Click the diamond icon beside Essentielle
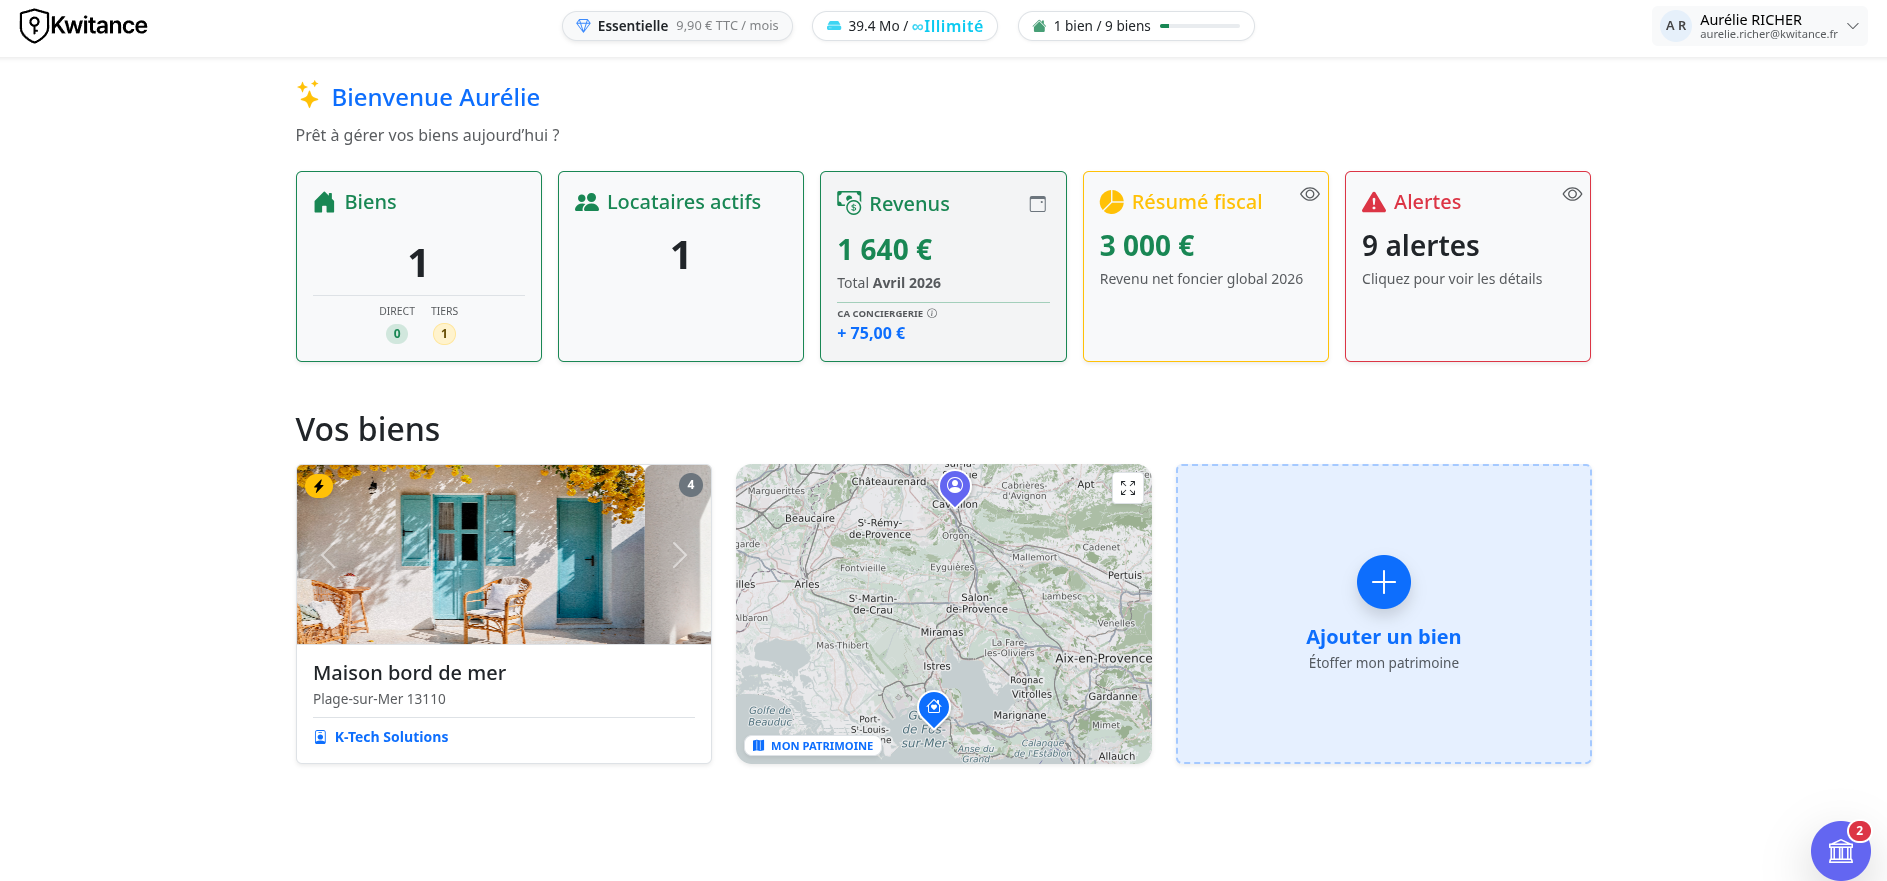1887x881 pixels. point(584,26)
